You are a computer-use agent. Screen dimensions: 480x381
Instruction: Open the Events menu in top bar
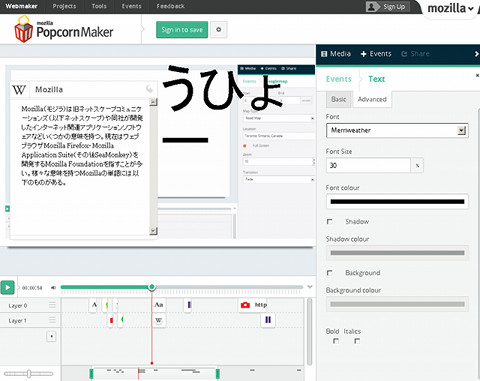131,6
